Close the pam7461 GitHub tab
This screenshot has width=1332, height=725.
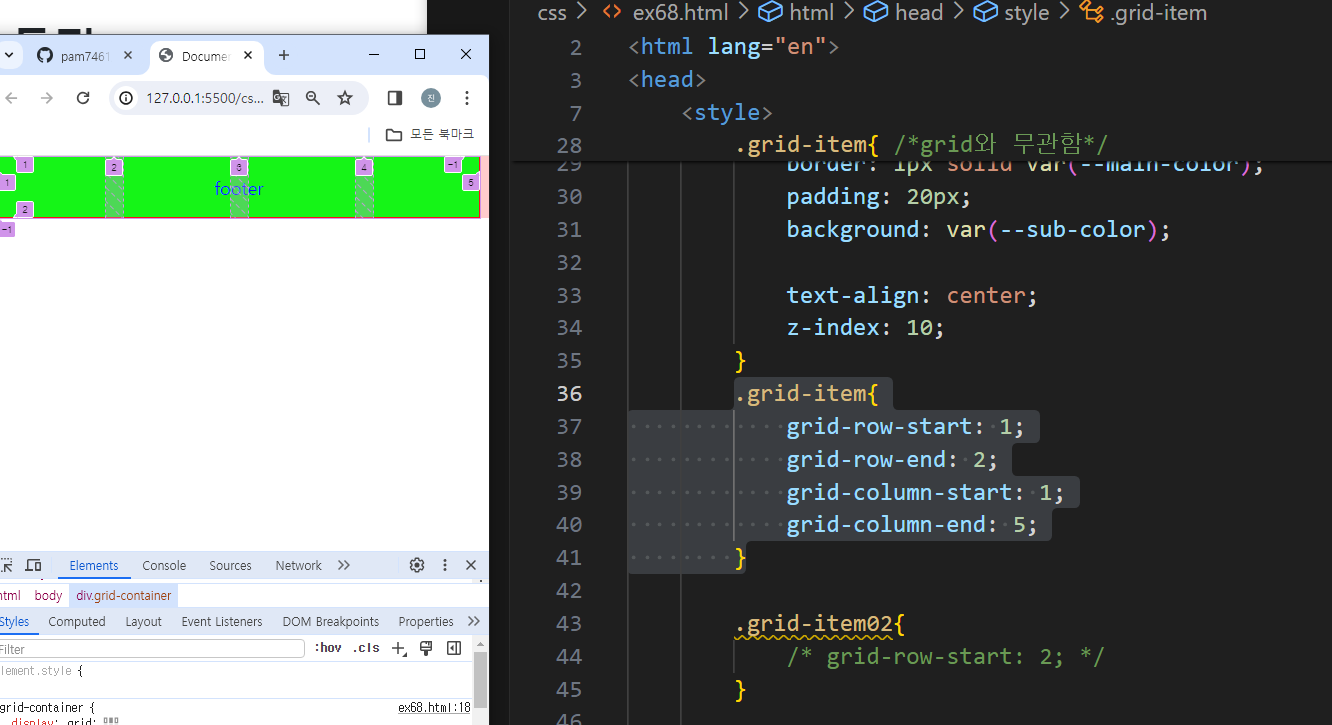[128, 56]
